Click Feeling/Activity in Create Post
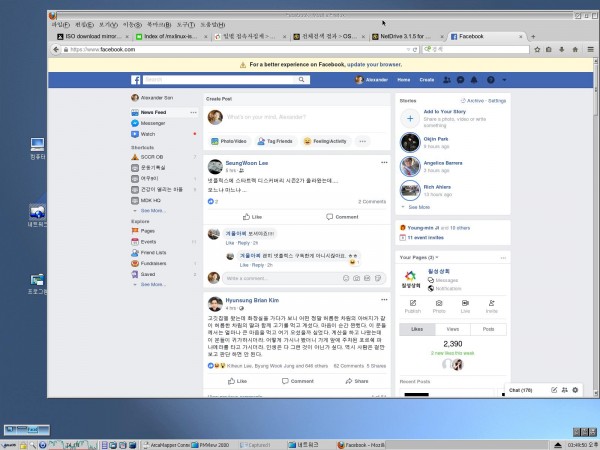Screen dimensions: 600x450 (x=325, y=141)
